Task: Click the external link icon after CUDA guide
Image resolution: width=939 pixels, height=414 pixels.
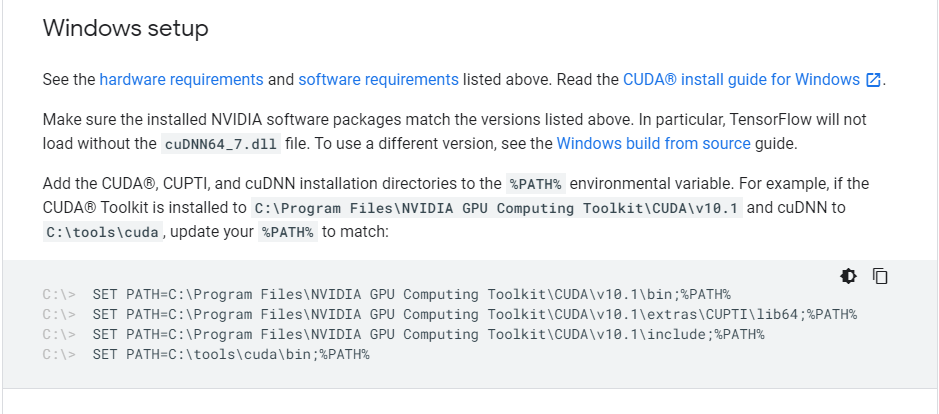Action: (x=873, y=80)
